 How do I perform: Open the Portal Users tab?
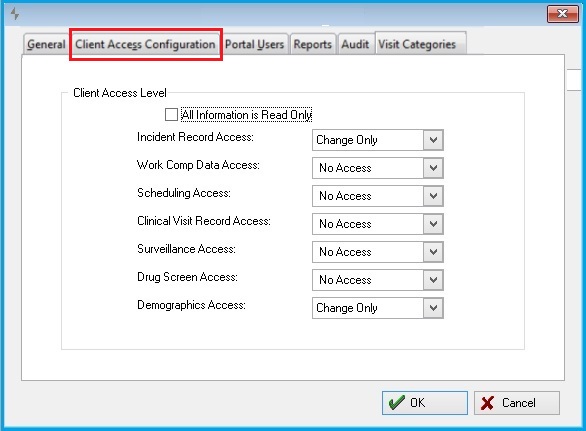point(255,44)
